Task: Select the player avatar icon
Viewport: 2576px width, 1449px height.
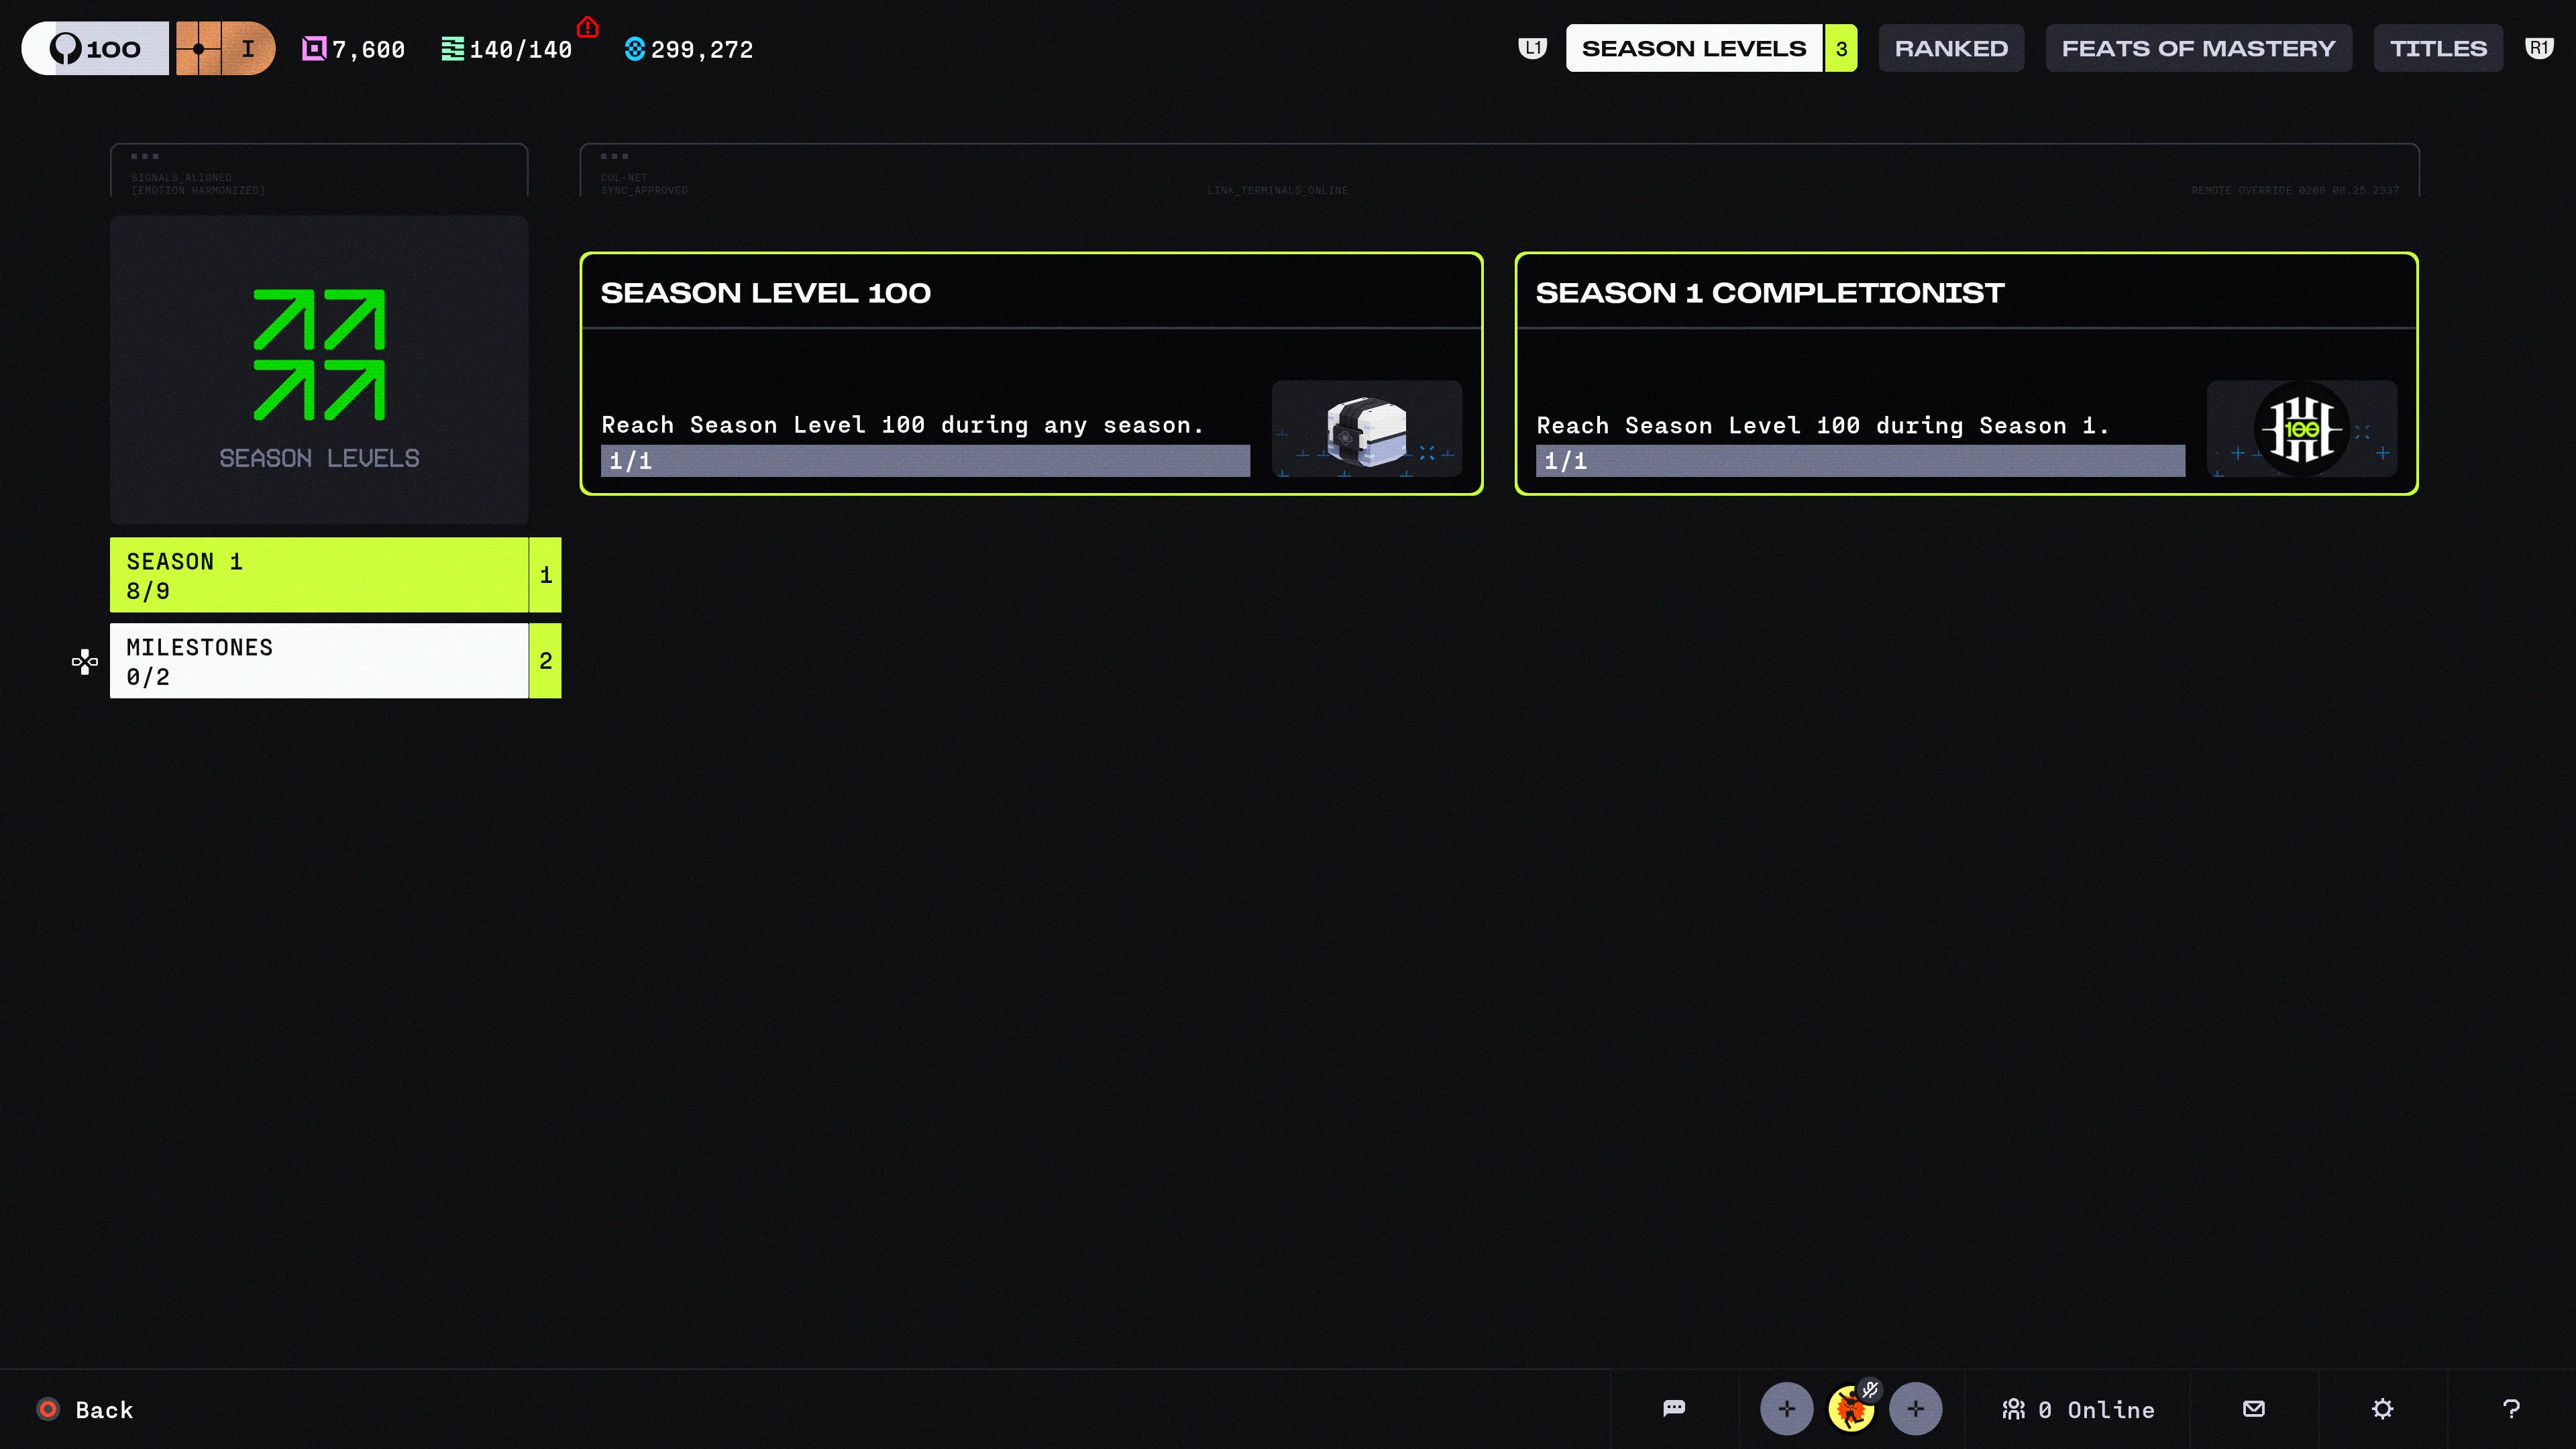Action: pyautogui.click(x=1851, y=1408)
